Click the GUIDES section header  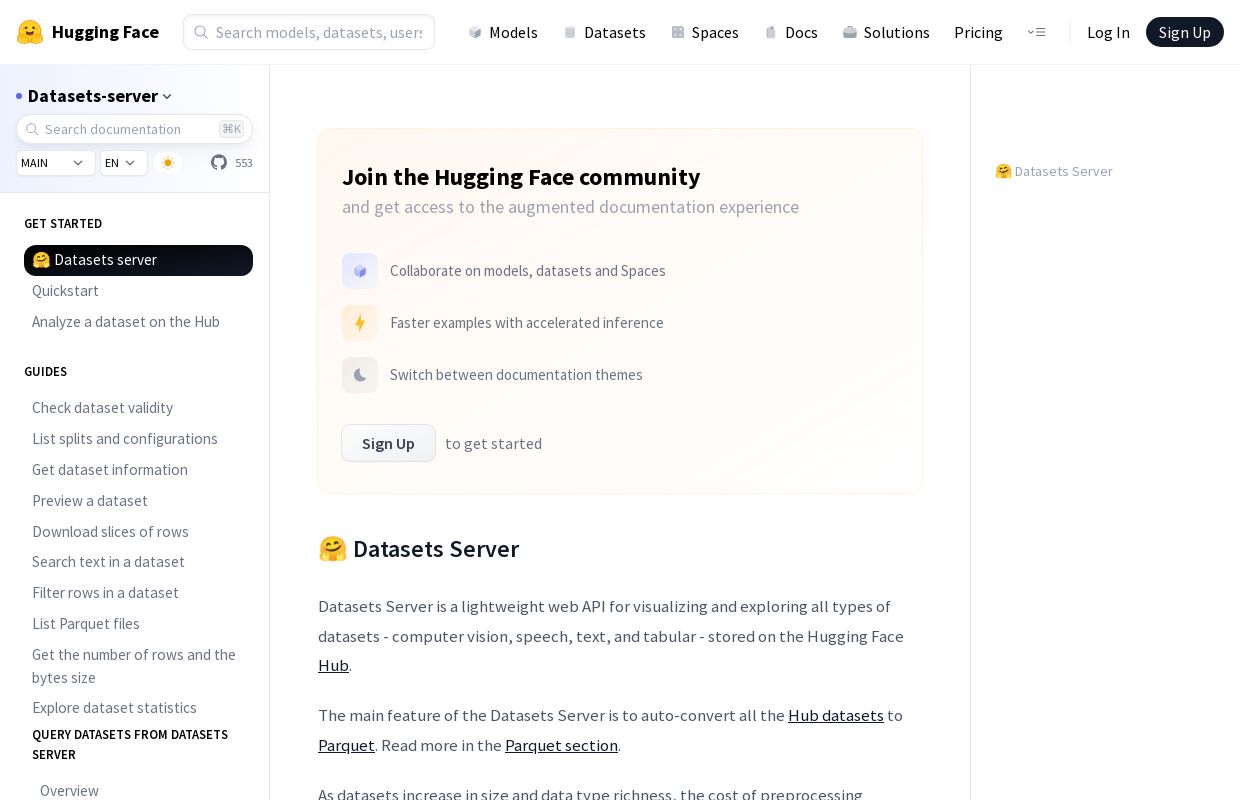click(45, 372)
